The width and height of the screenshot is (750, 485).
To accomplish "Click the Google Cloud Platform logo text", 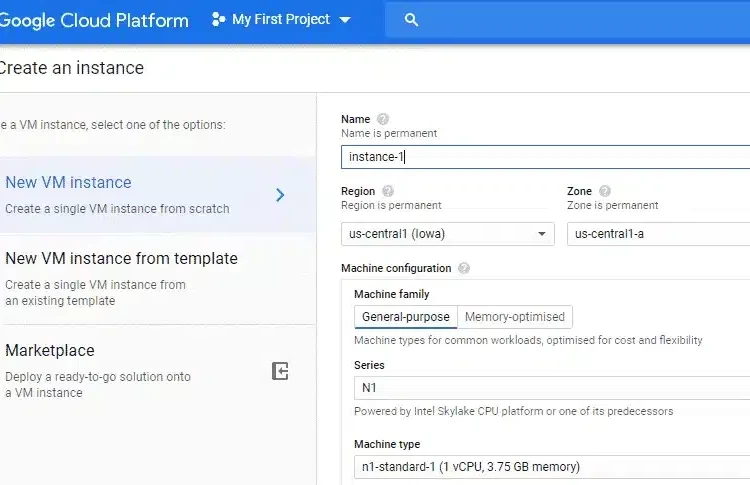I will [x=94, y=21].
